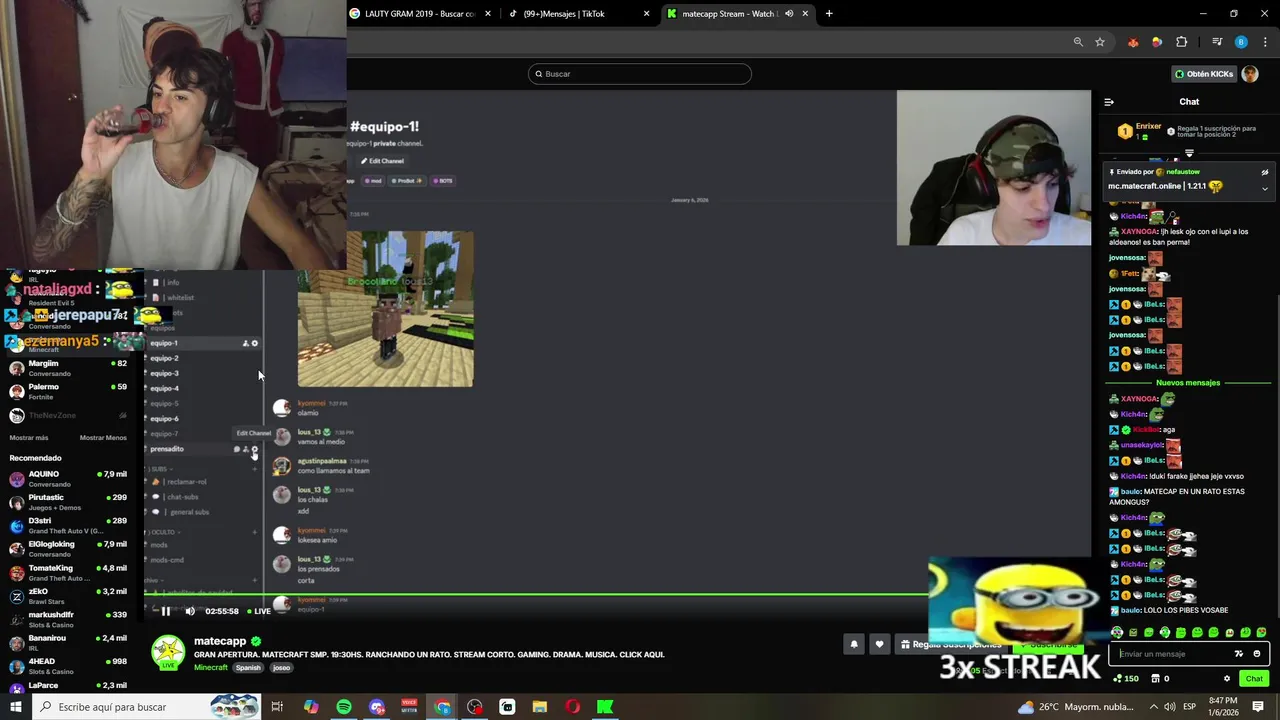The width and height of the screenshot is (1280, 720).
Task: Open a new browser tab
Action: pos(829,14)
